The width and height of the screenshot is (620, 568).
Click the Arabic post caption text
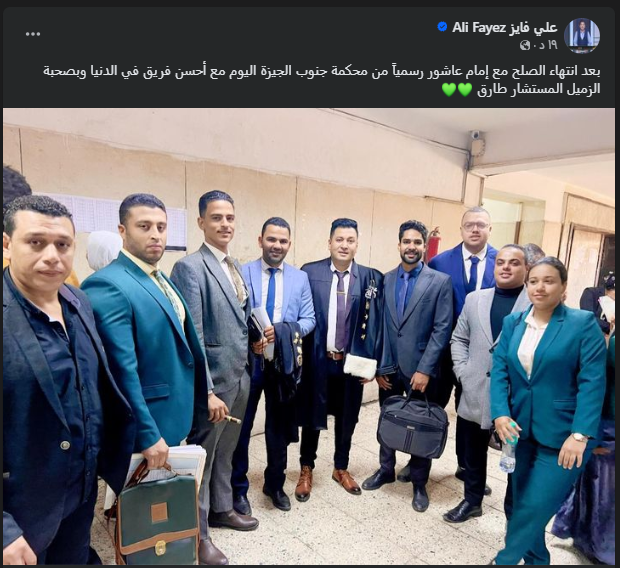tap(321, 80)
